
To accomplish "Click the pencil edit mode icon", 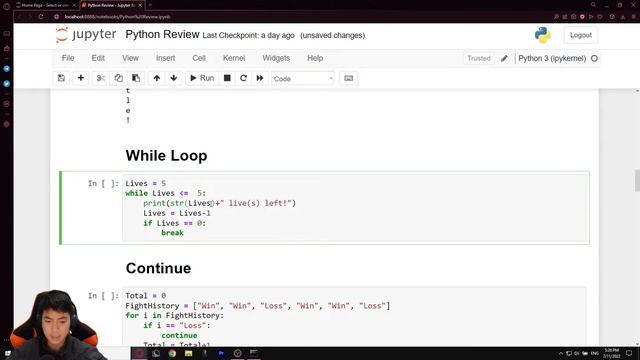I will pyautogui.click(x=504, y=58).
